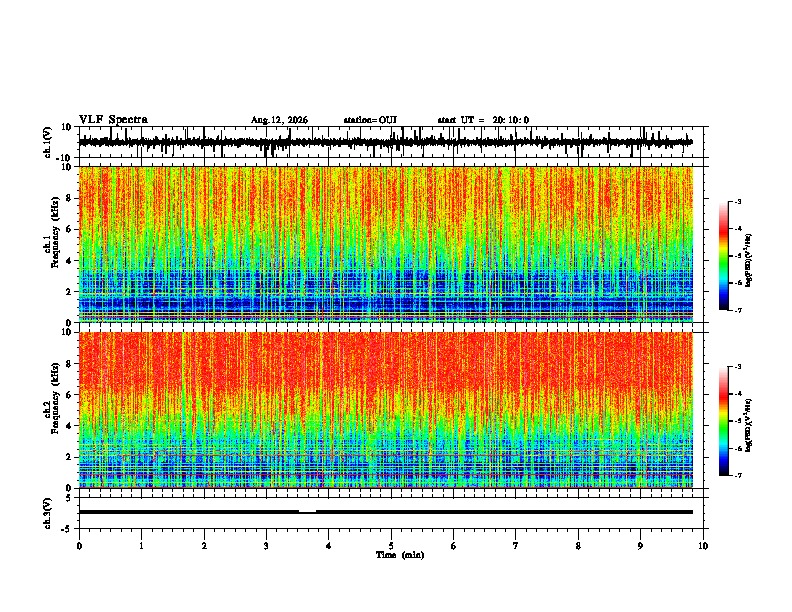Image resolution: width=792 pixels, height=612 pixels.
Task: Click inside the ch.1 spectrogram panel
Action: point(386,244)
